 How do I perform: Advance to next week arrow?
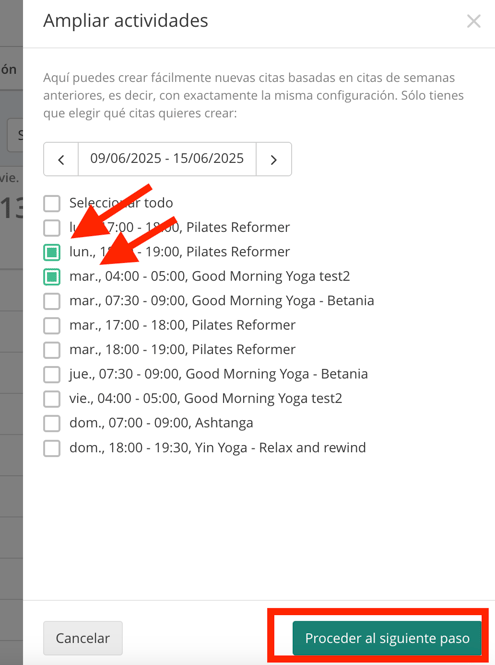pos(274,159)
